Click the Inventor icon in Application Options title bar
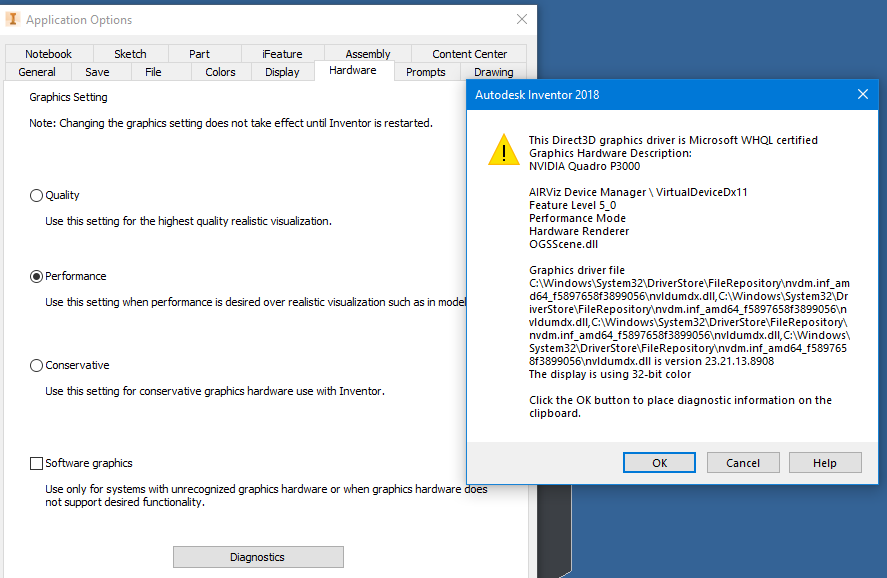This screenshot has height=578, width=887. click(12, 19)
